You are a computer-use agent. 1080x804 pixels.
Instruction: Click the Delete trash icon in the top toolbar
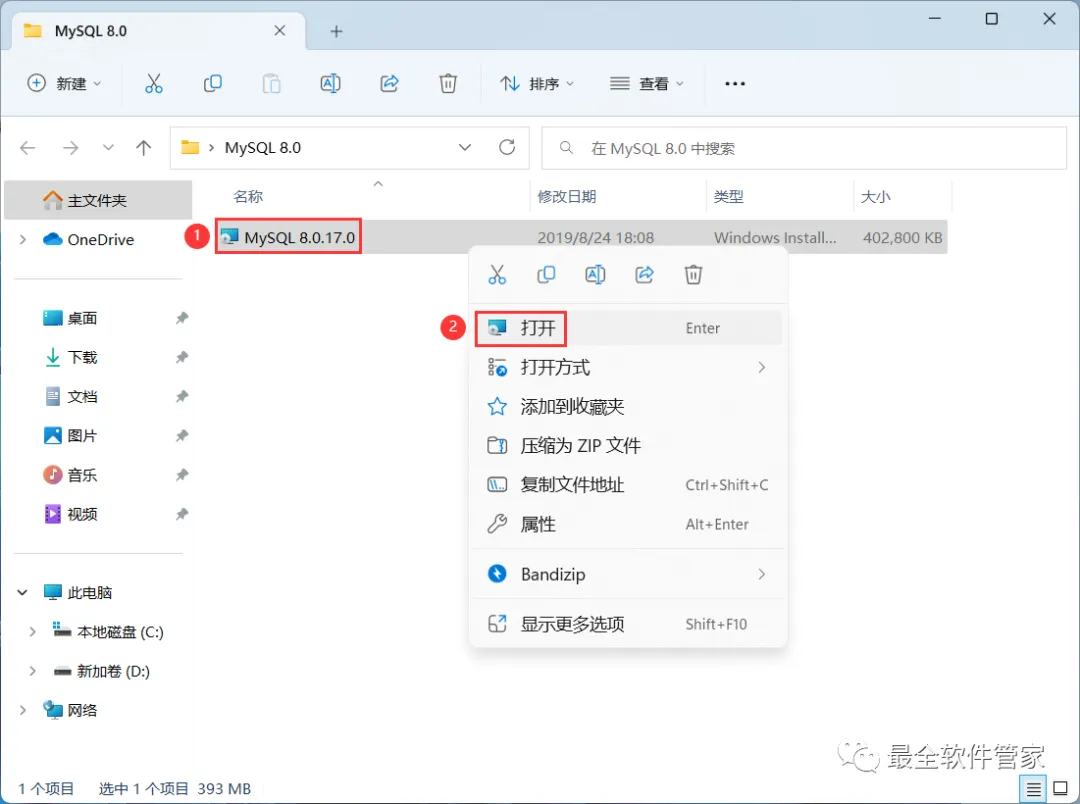click(448, 83)
